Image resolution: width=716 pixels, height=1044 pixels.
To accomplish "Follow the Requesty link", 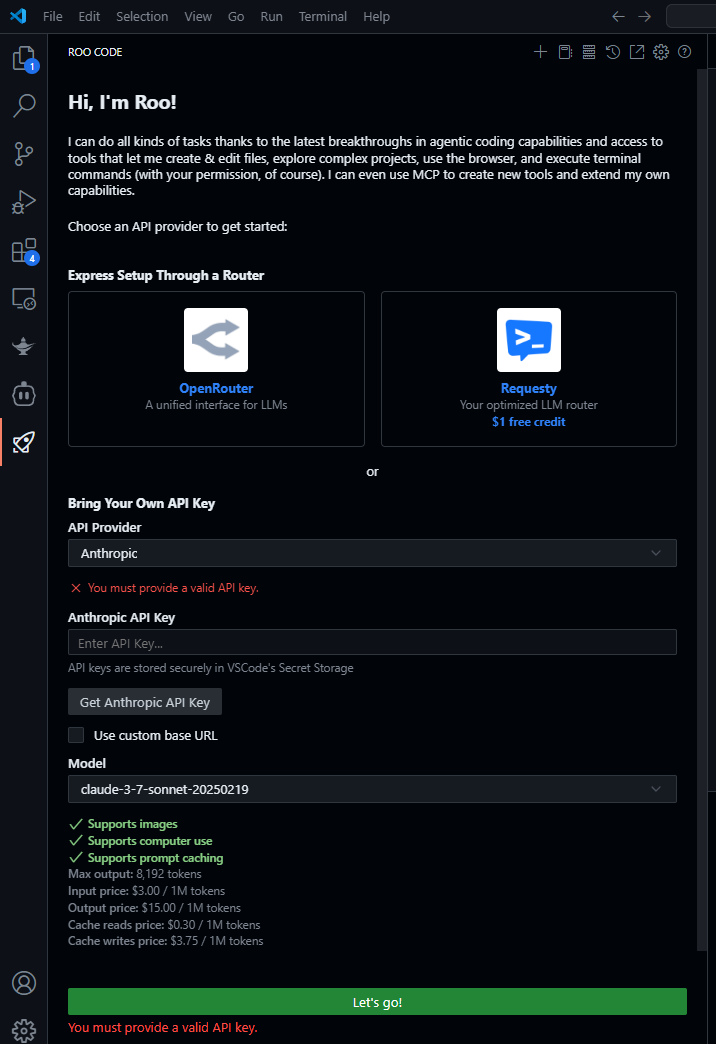I will 529,388.
